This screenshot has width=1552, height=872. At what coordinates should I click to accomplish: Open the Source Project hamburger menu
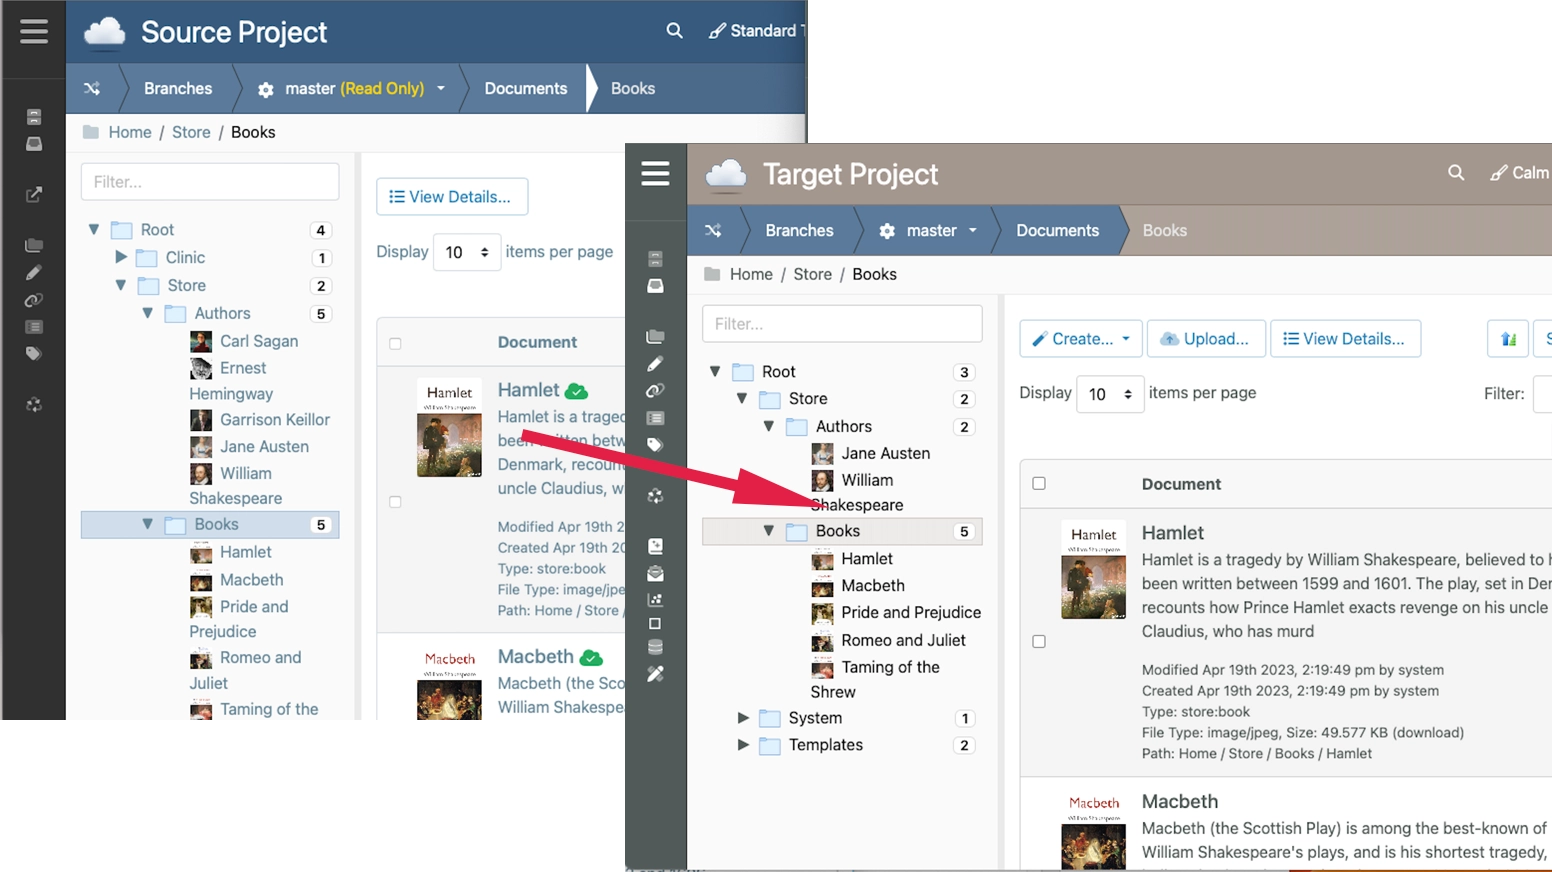(34, 32)
